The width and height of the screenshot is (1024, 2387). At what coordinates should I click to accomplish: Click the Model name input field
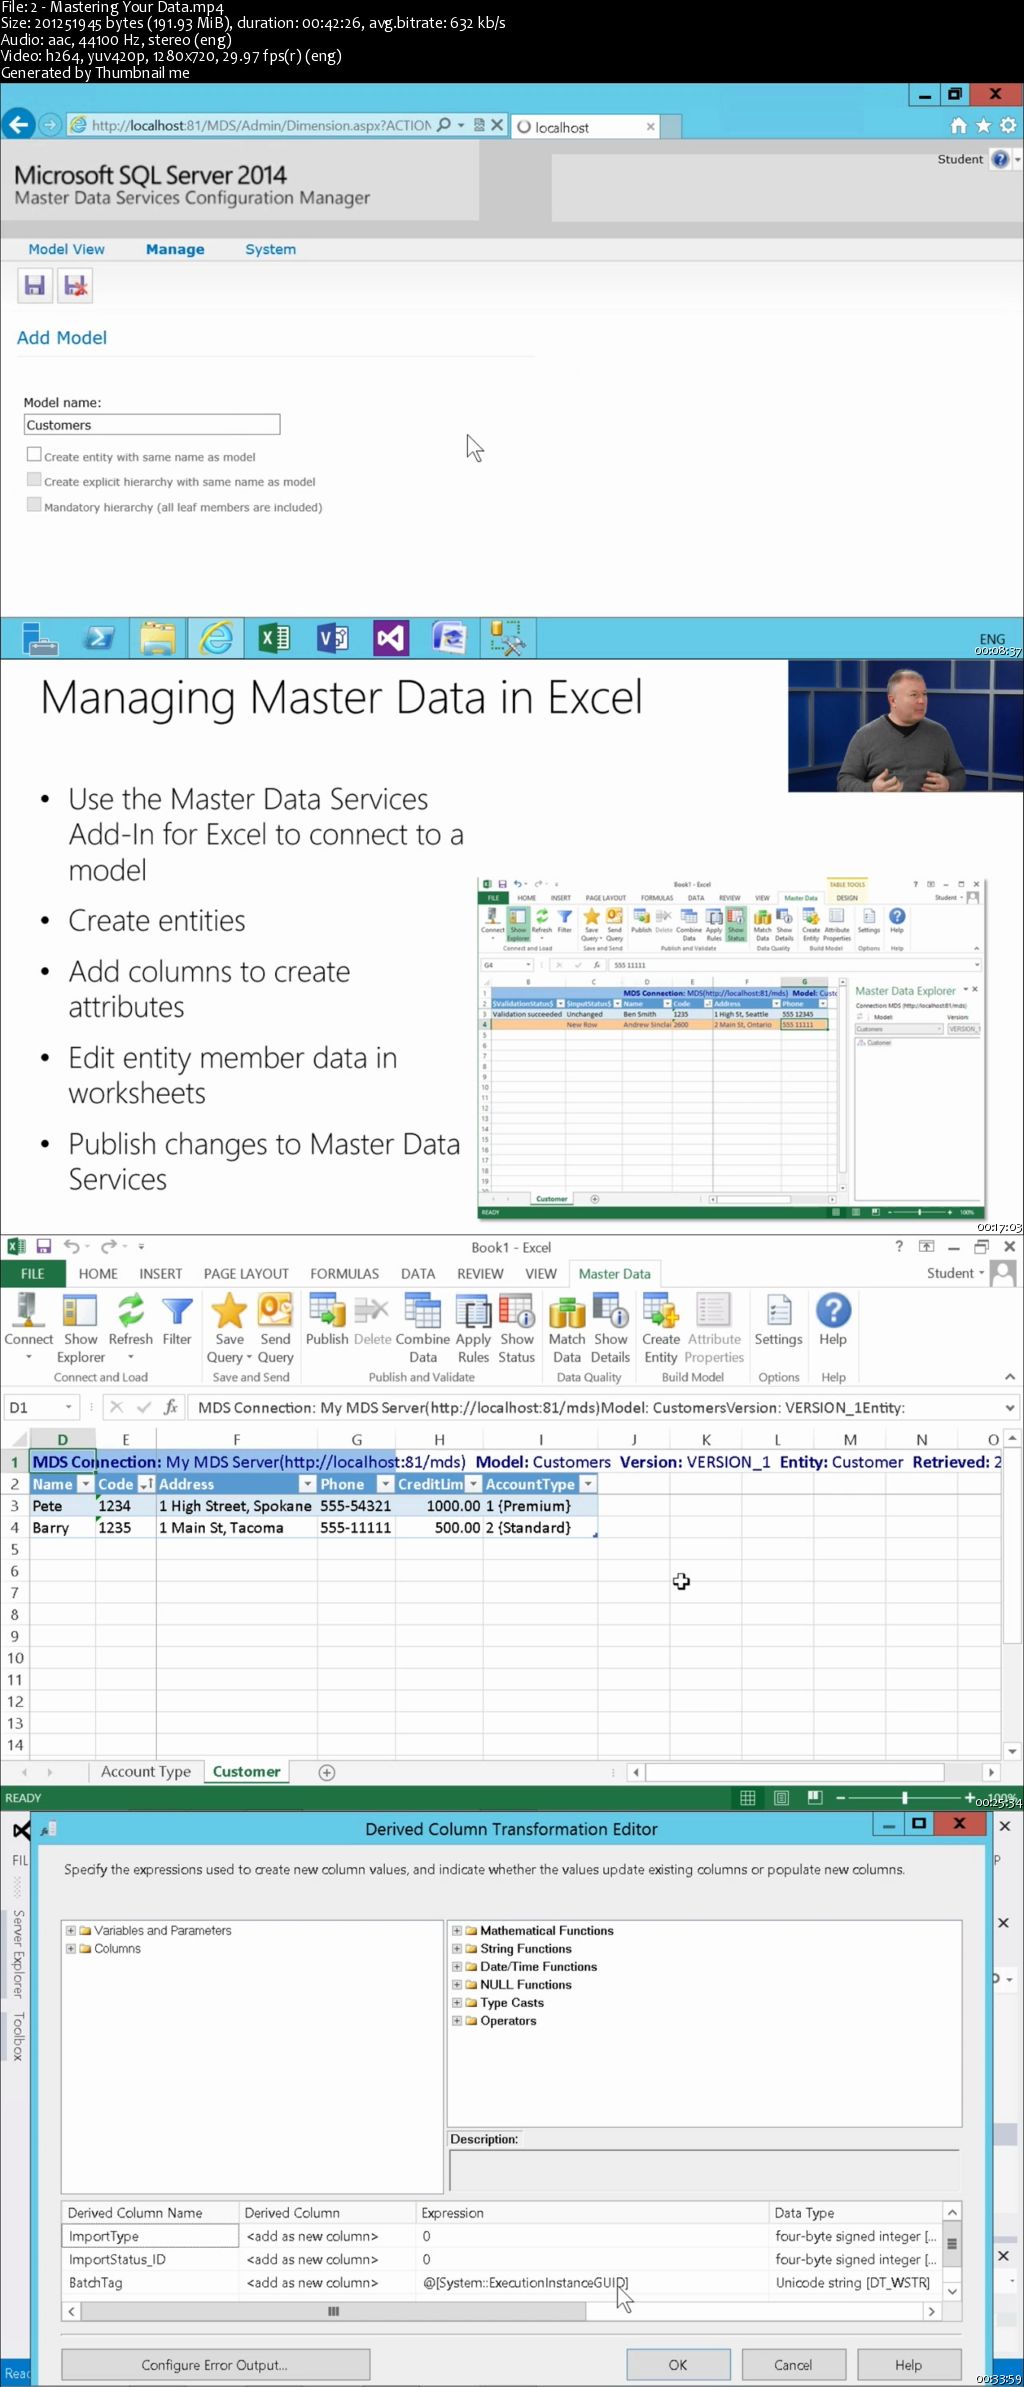(152, 425)
